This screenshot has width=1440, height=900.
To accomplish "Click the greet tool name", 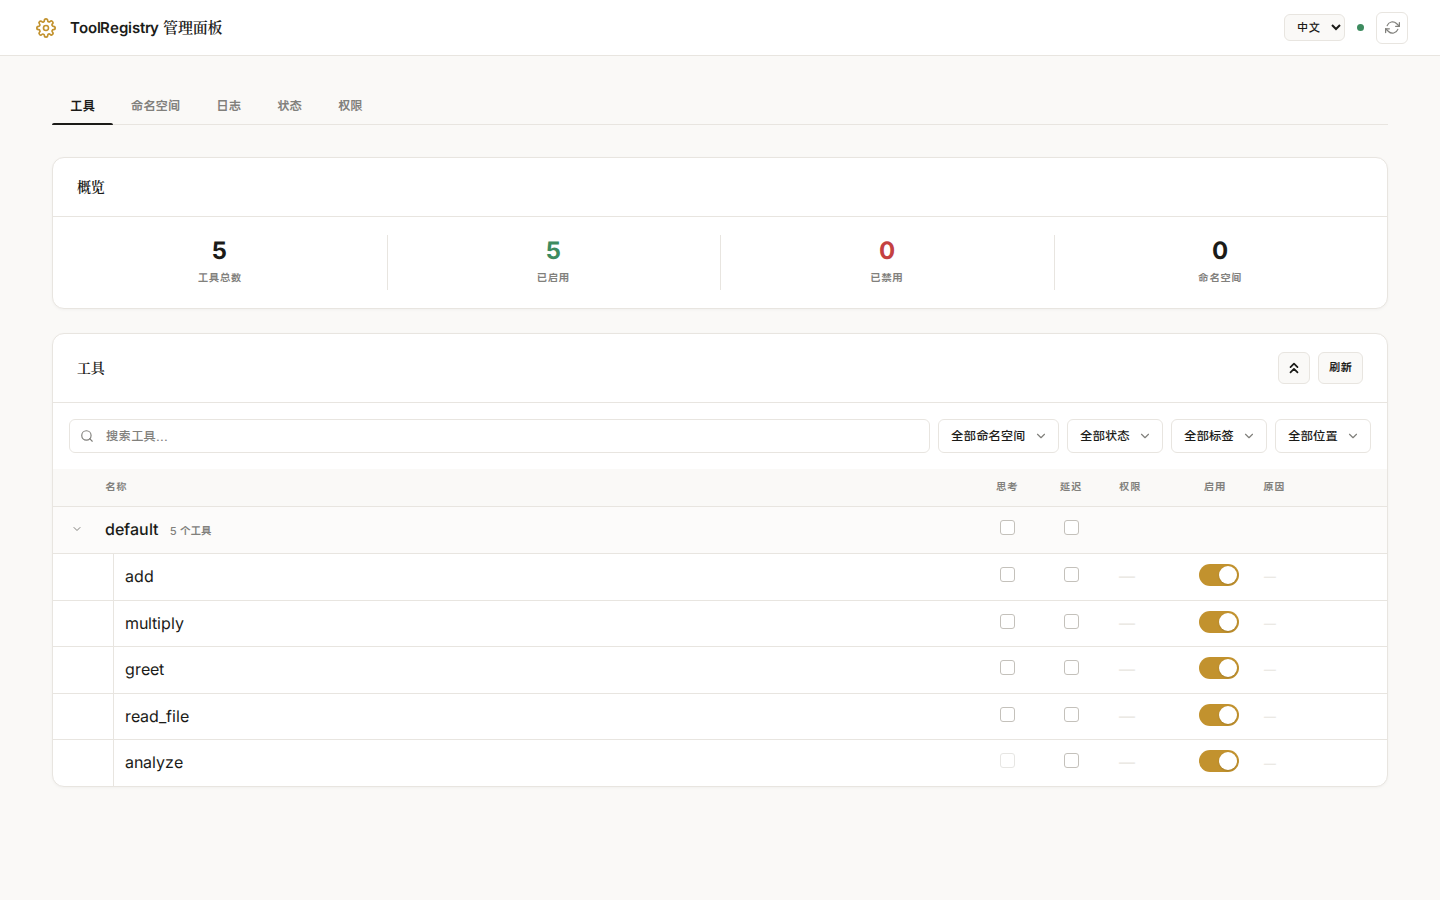I will click(x=144, y=670).
